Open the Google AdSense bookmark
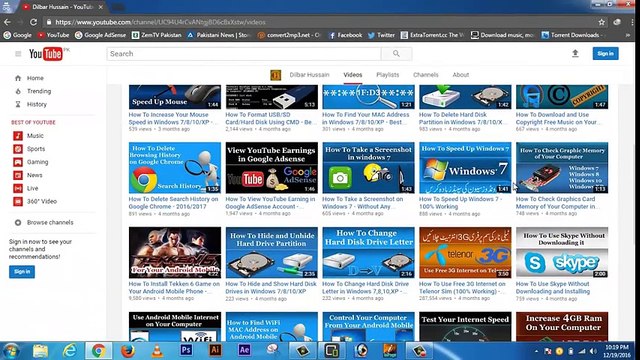This screenshot has width=640, height=360. (x=100, y=35)
